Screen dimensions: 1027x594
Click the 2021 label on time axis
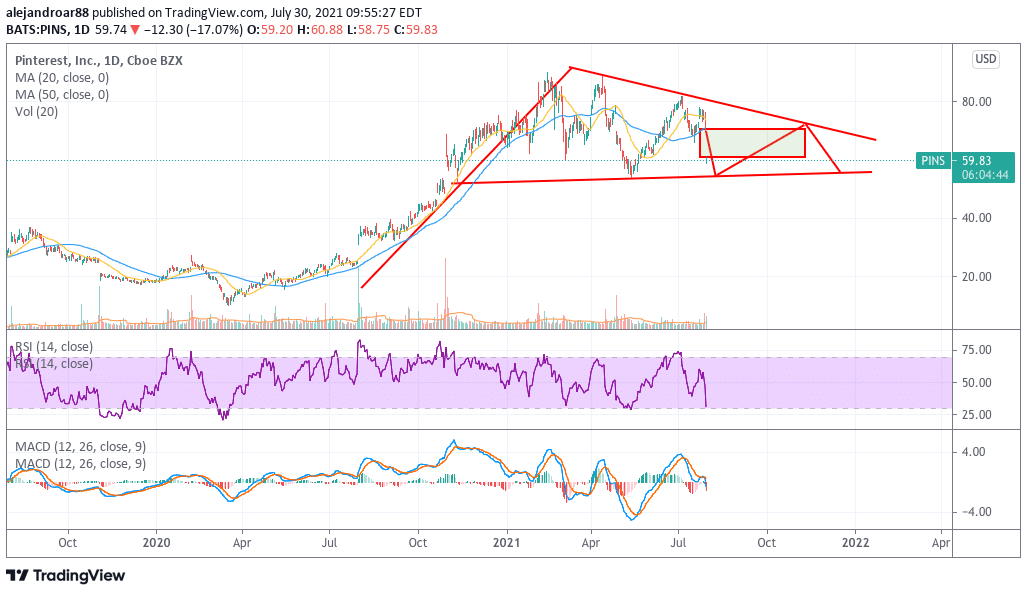coord(506,543)
